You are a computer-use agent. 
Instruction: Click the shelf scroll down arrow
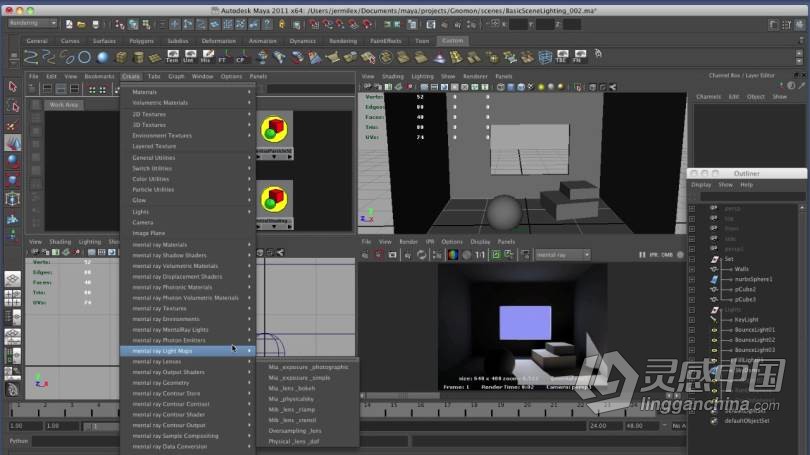click(799, 61)
